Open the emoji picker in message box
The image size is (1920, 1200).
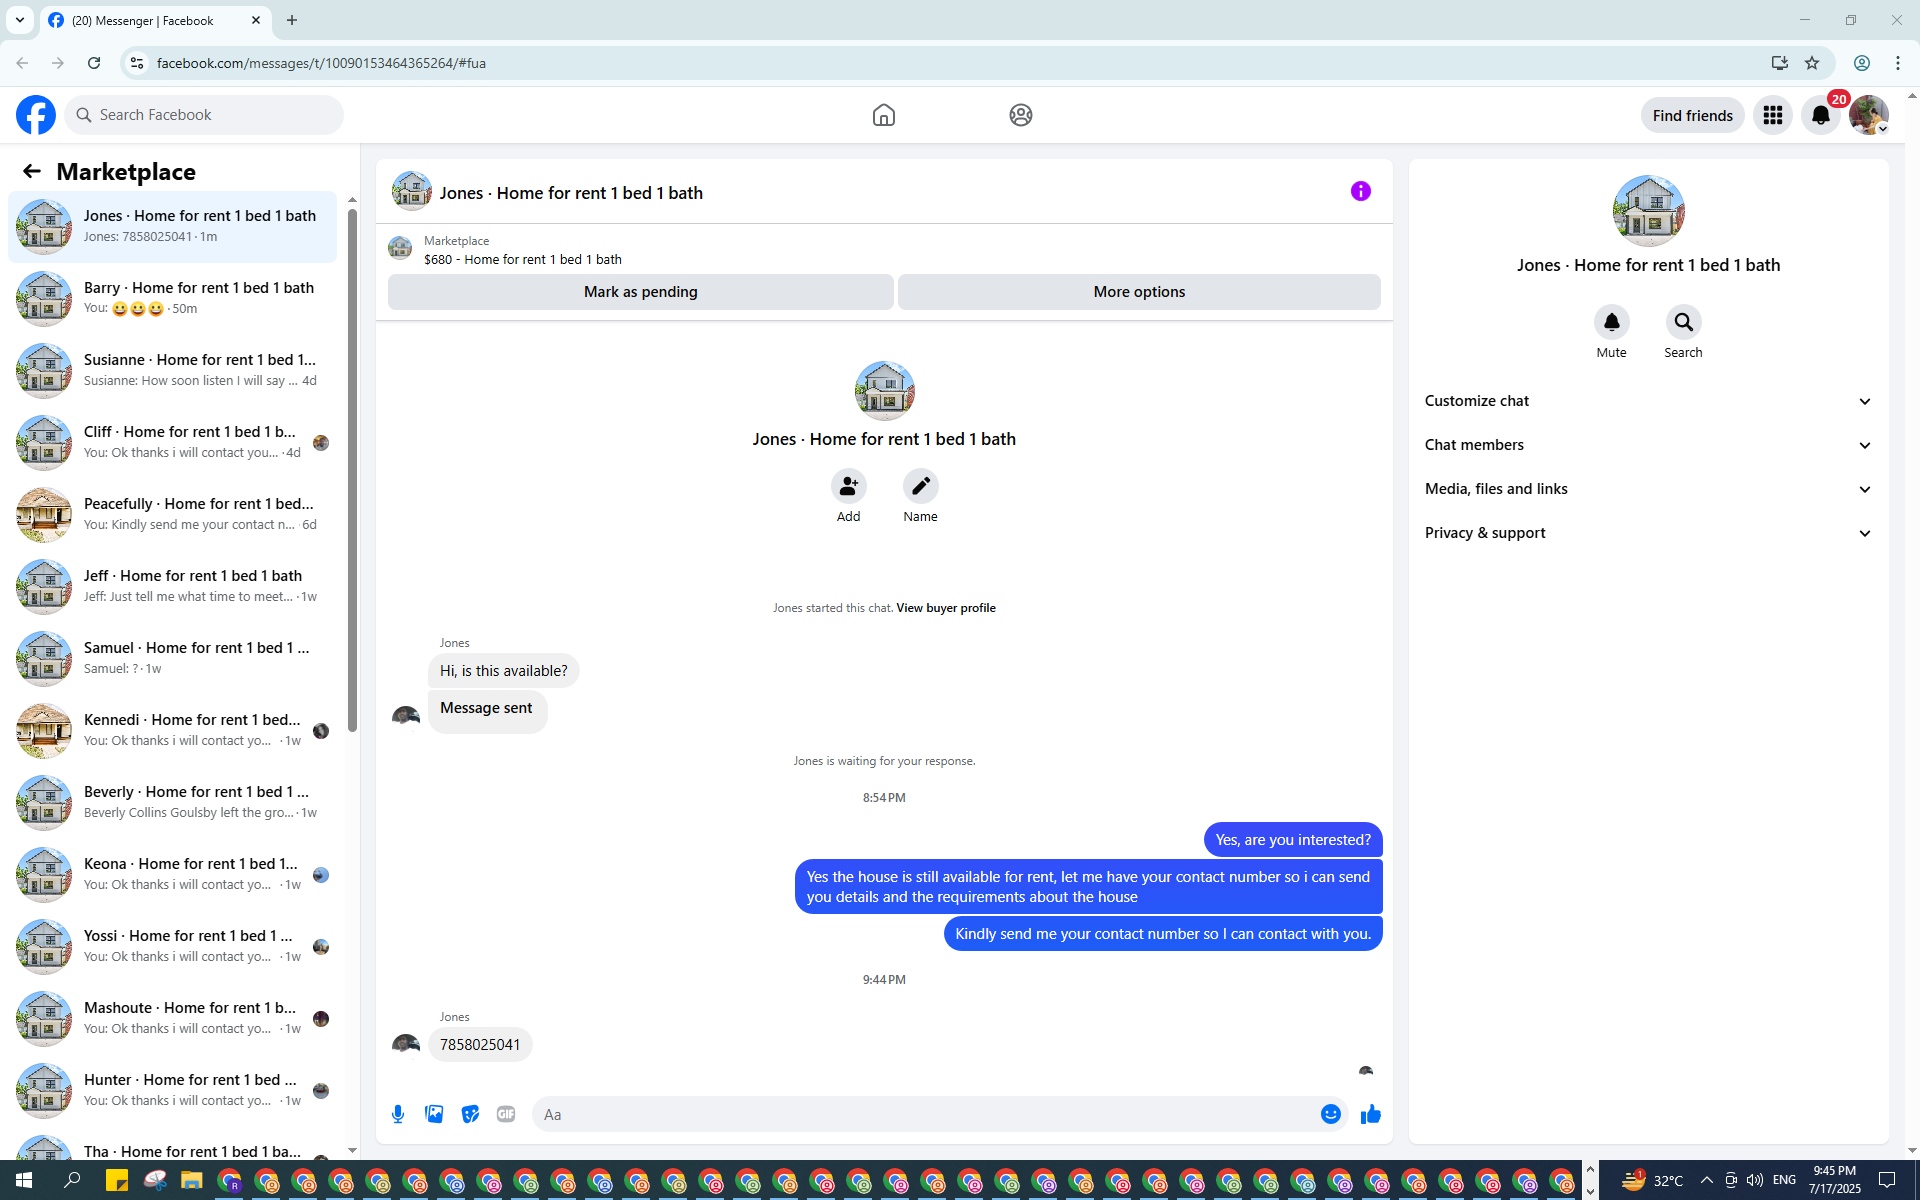tap(1331, 1114)
